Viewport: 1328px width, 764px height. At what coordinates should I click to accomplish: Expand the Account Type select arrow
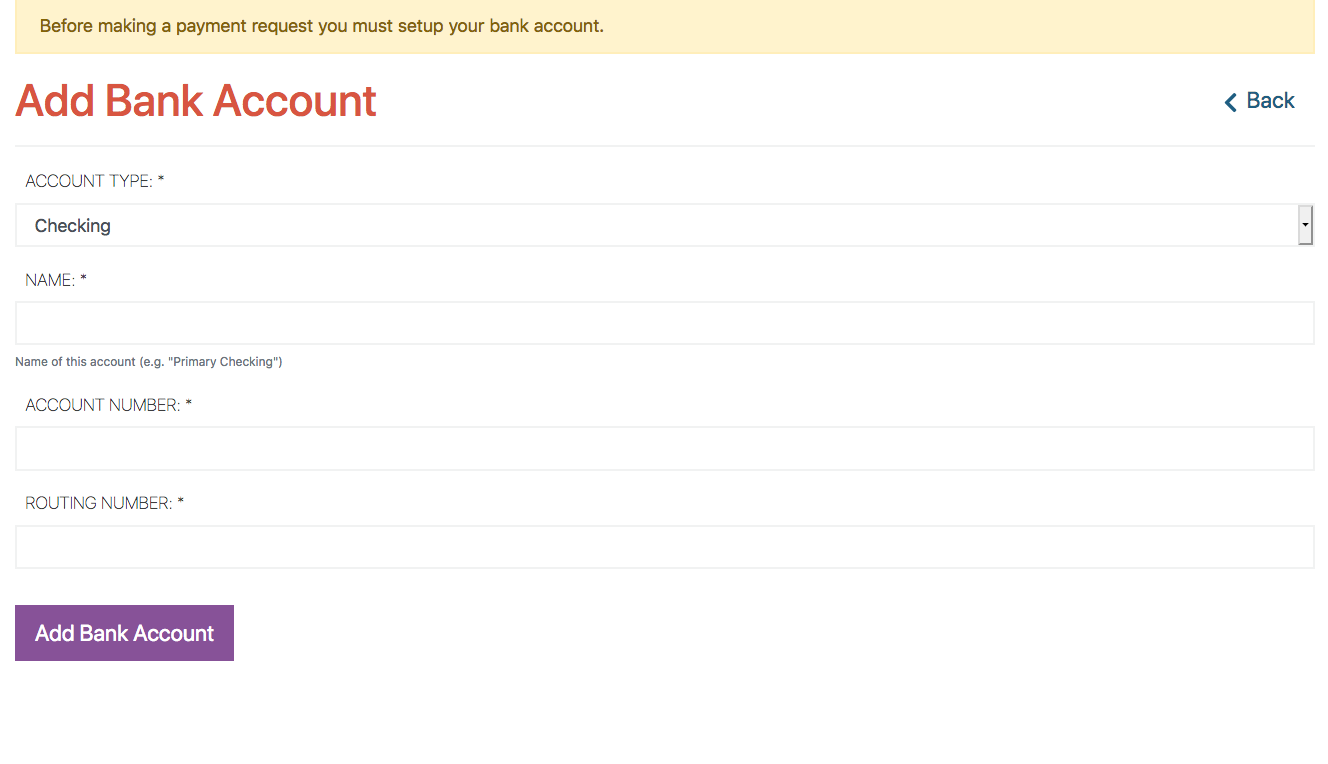[1305, 225]
